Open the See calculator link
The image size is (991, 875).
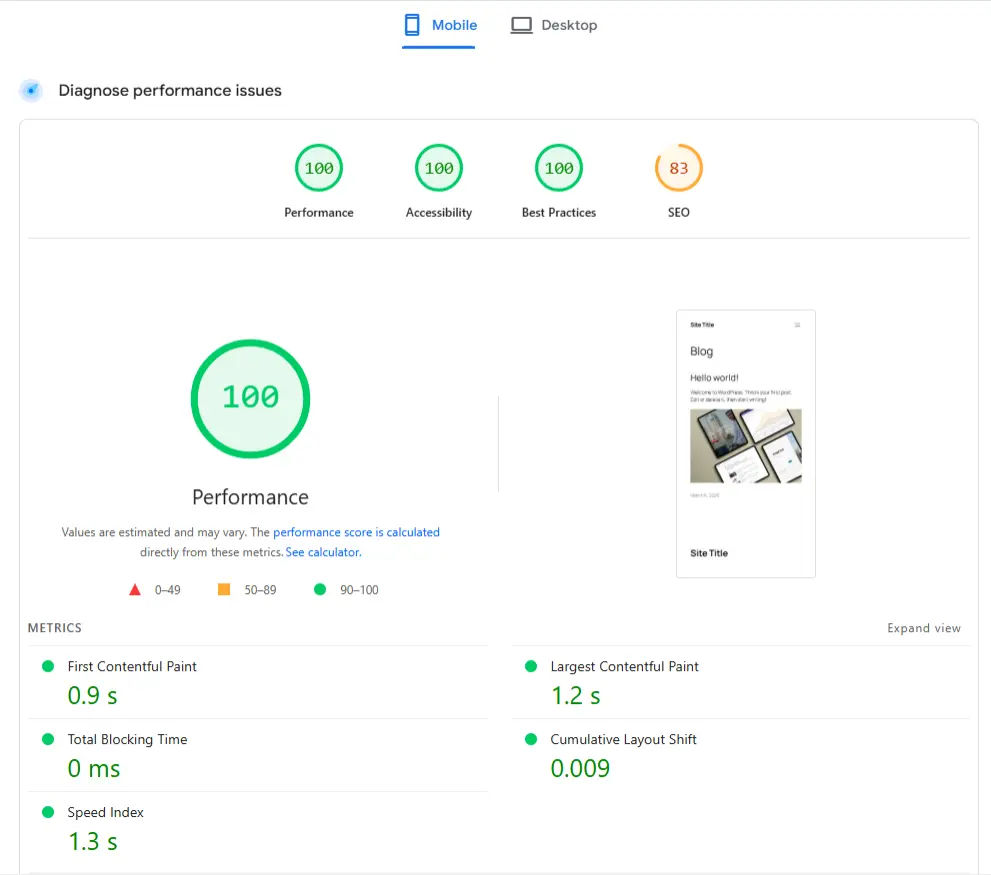(x=322, y=551)
